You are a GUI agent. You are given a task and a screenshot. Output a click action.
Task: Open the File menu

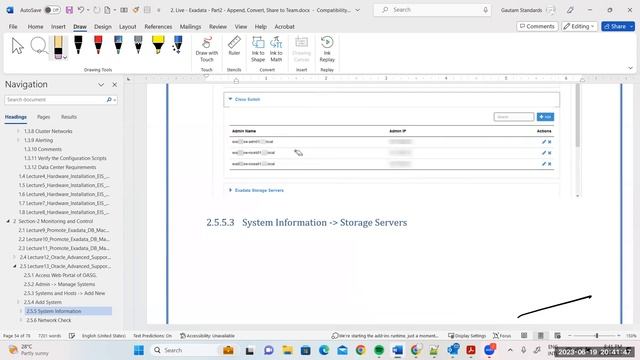click(x=13, y=27)
